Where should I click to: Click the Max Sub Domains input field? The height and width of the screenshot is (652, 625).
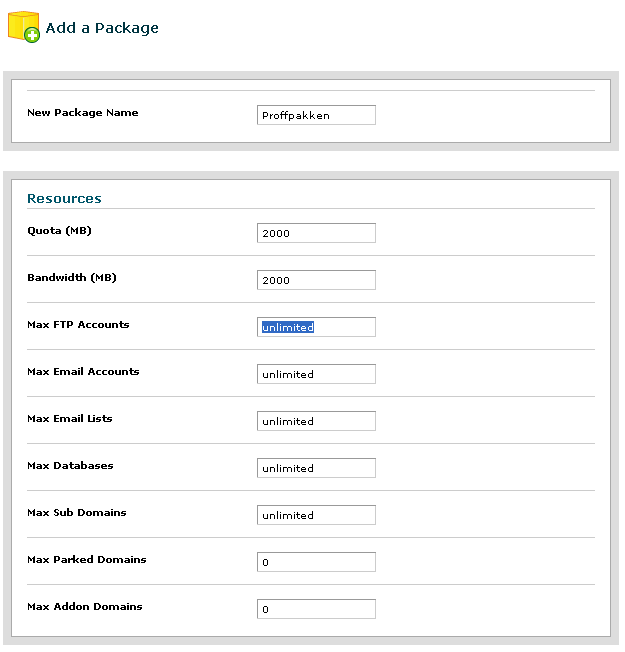pyautogui.click(x=316, y=515)
